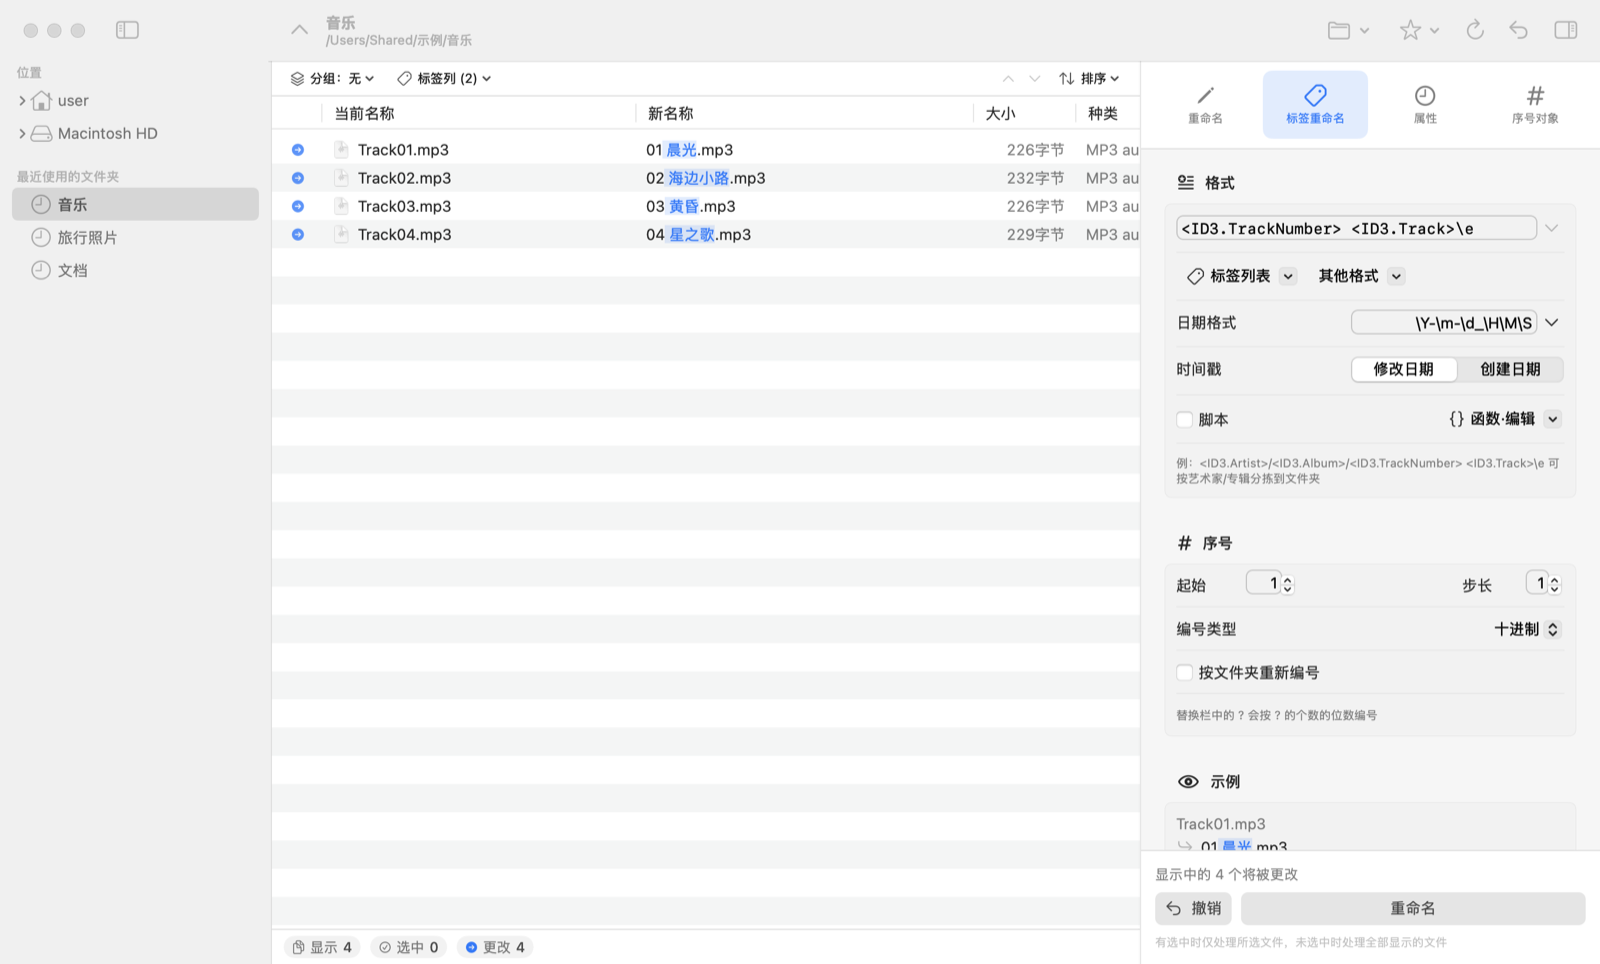Expand the user location in sidebar
The width and height of the screenshot is (1600, 964).
[x=22, y=100]
